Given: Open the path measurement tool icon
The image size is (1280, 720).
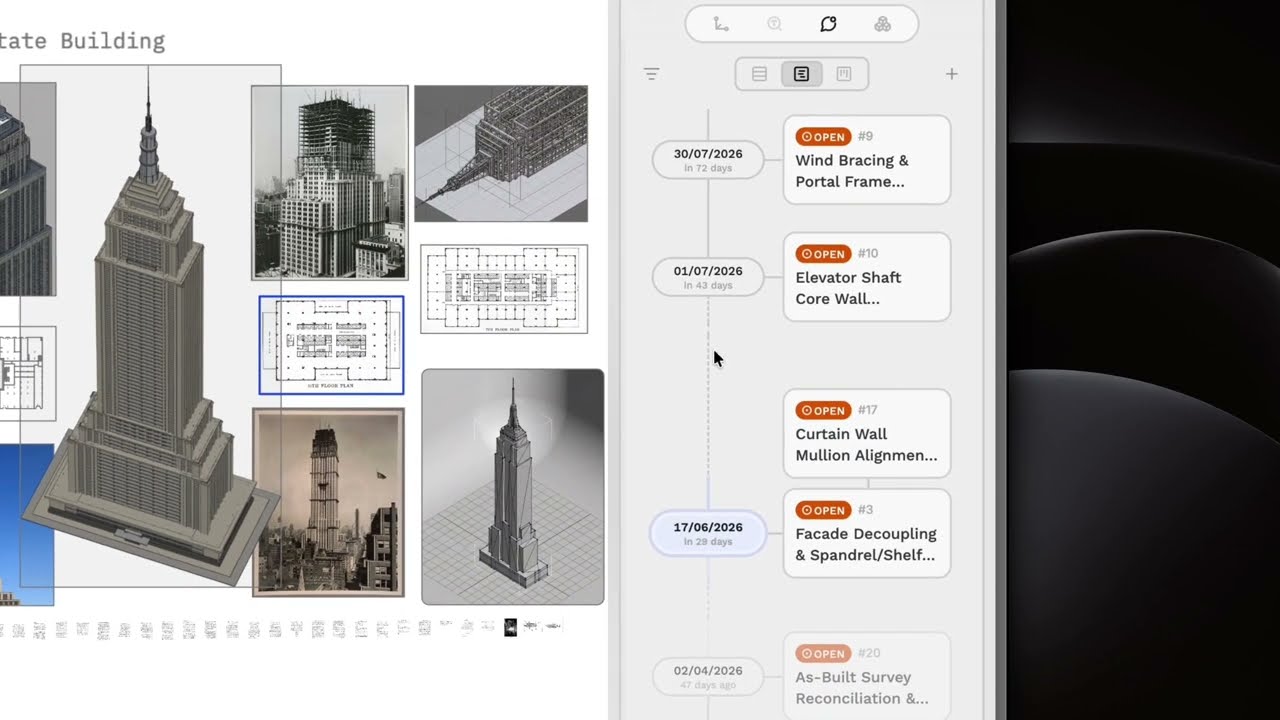Looking at the screenshot, I should pyautogui.click(x=720, y=24).
